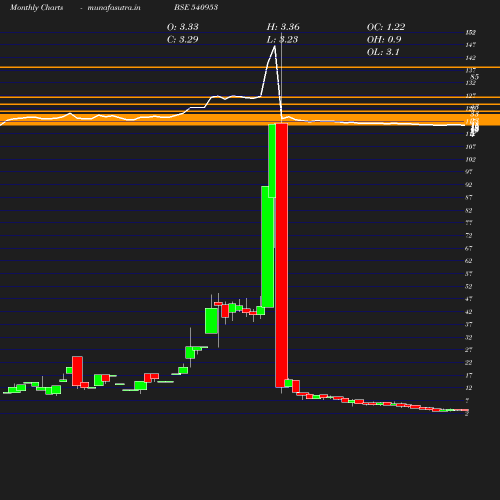Click the 107 price axis label
Viewport: 500px width, 500px height.
(471, 147)
